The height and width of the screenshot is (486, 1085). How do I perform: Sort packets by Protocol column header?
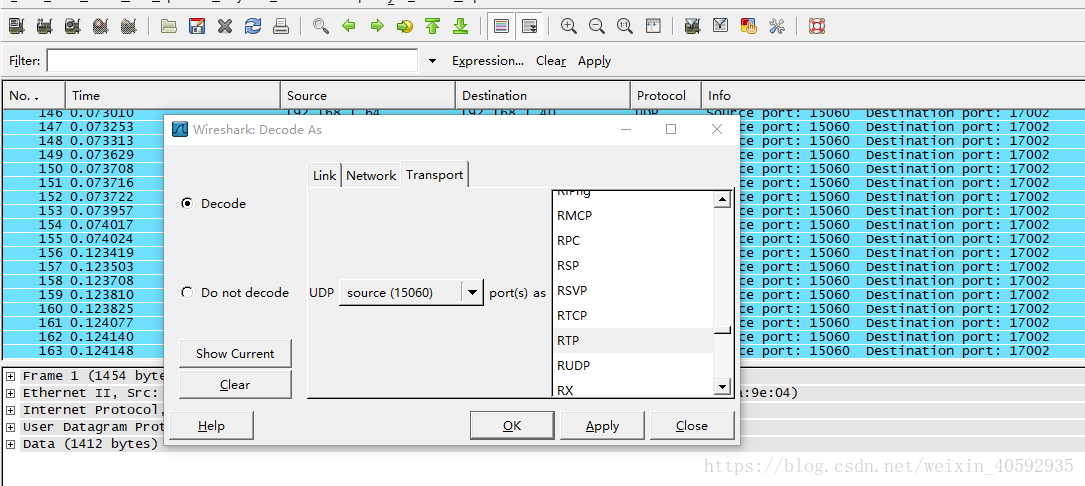pyautogui.click(x=666, y=96)
